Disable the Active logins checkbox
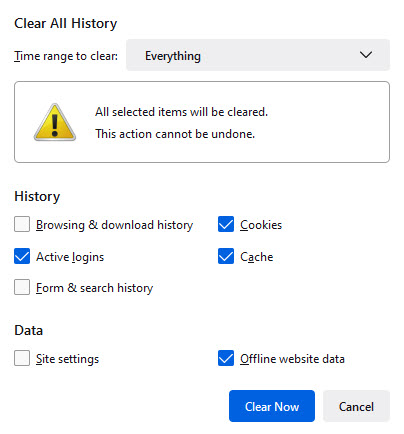 (x=22, y=256)
